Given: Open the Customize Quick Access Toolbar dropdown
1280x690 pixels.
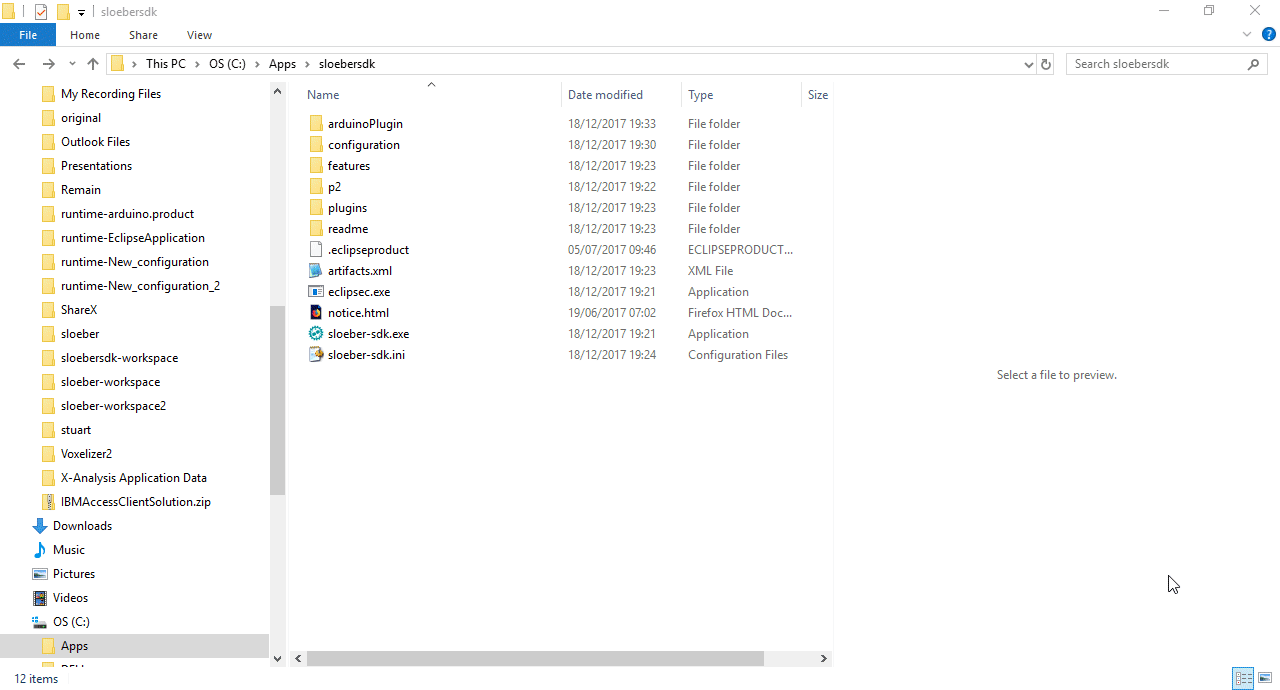Looking at the screenshot, I should [81, 12].
